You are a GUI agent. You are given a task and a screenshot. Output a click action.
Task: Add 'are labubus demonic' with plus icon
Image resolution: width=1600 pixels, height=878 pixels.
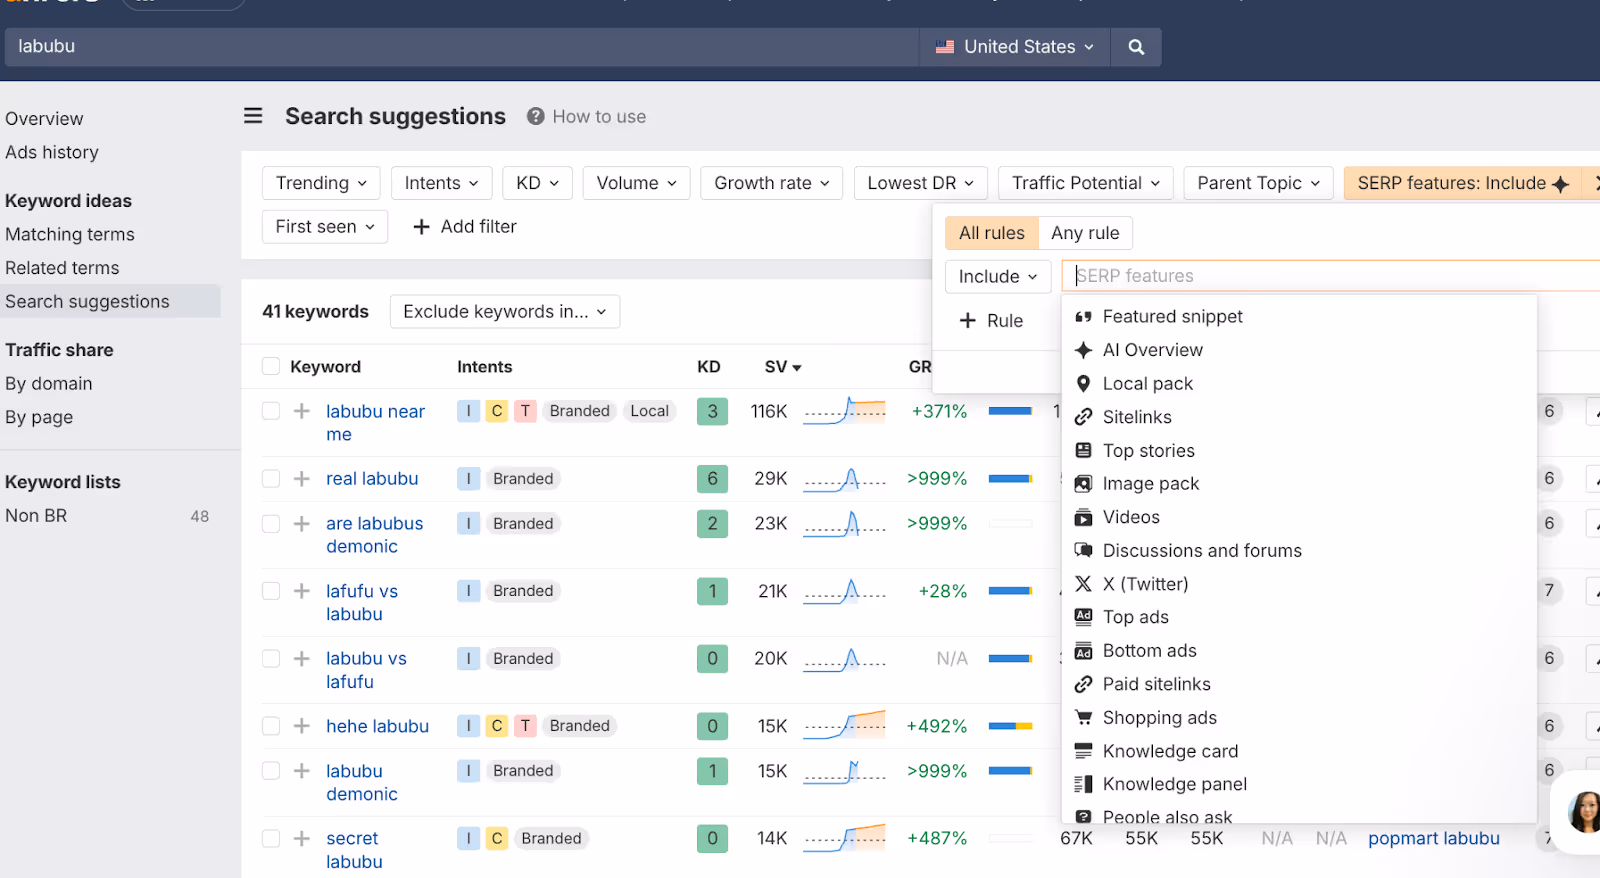coord(301,523)
